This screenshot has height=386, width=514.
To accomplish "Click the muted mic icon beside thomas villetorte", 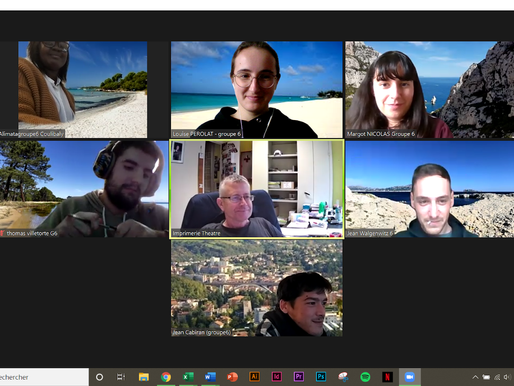I will (x=2, y=233).
